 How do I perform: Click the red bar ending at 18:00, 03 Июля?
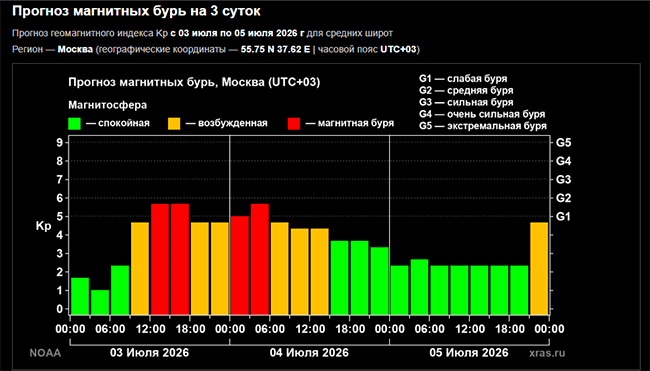click(x=179, y=259)
